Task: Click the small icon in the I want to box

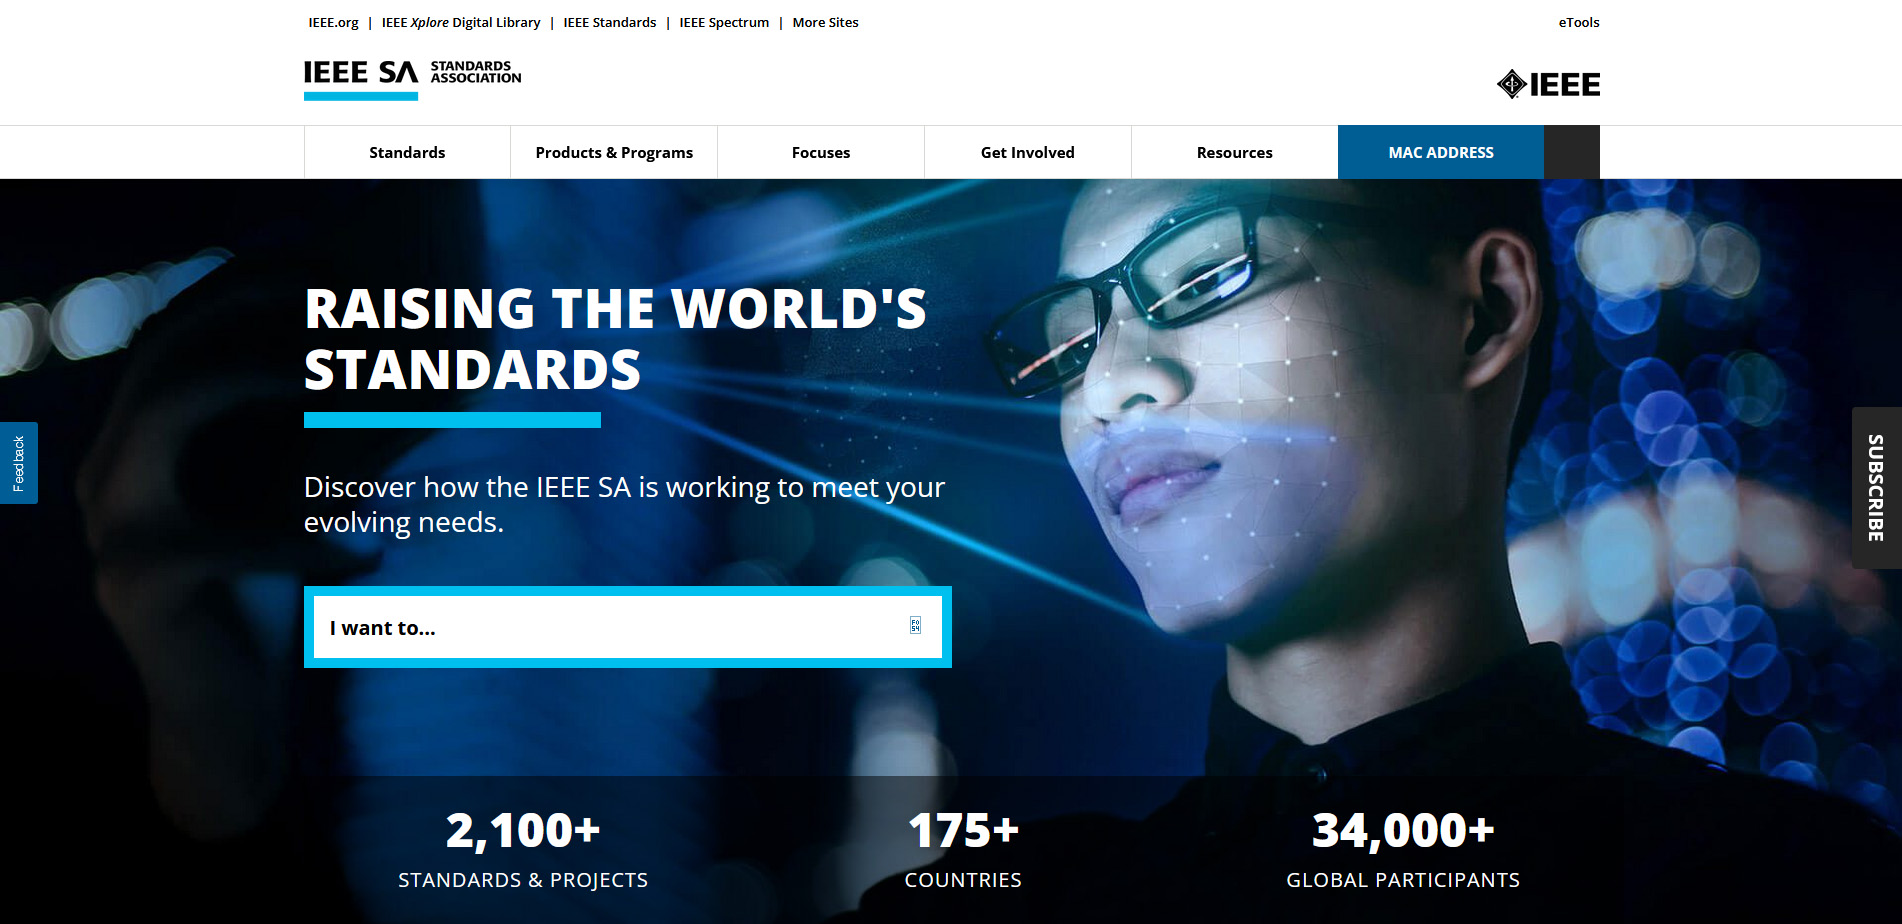Action: [x=915, y=626]
